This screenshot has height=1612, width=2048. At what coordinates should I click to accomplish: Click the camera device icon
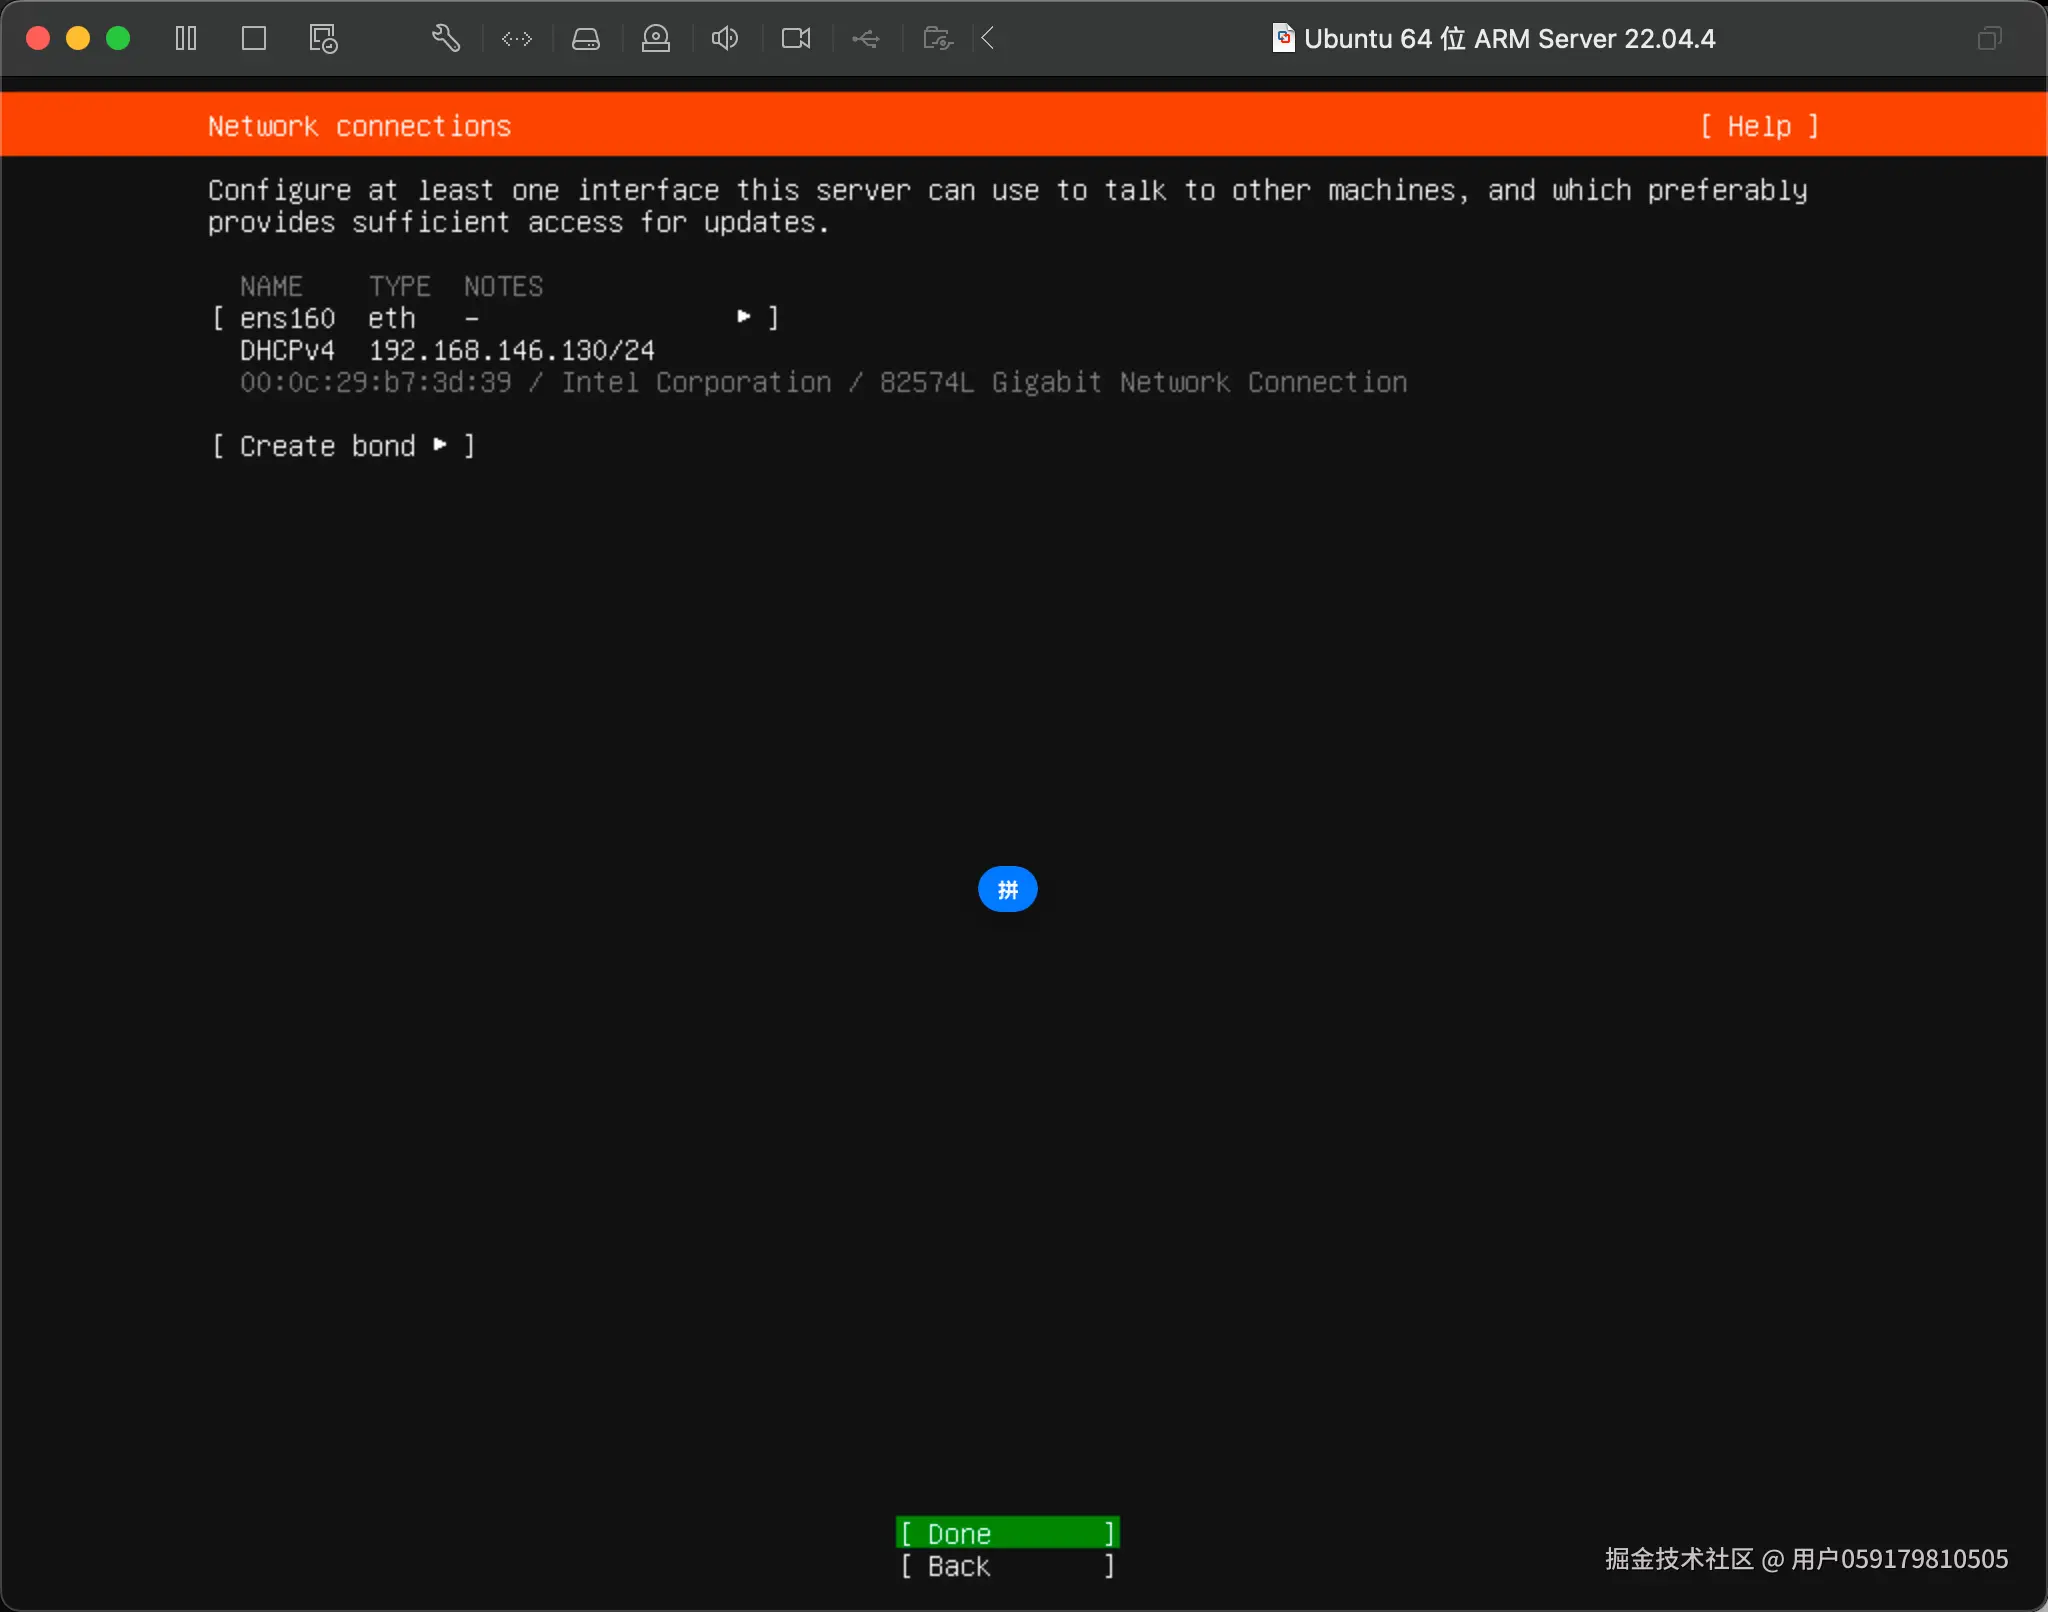pos(796,39)
